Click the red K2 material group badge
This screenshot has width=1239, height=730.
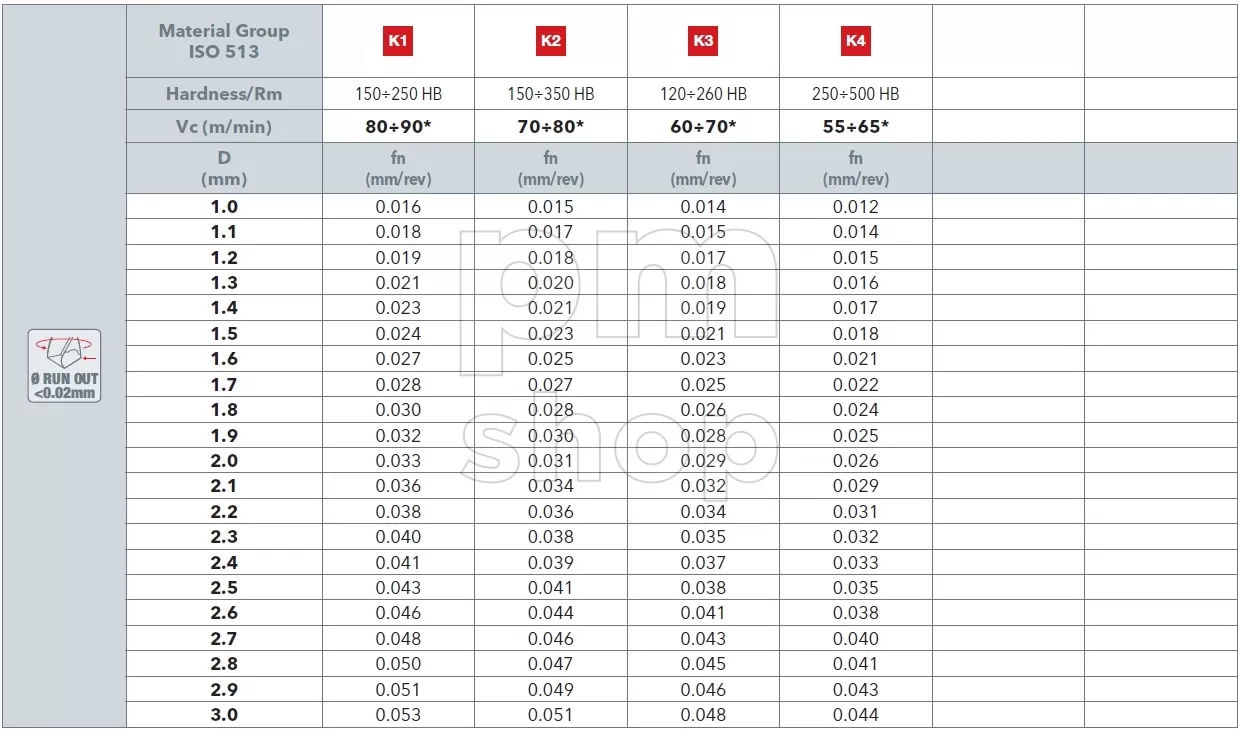coord(551,41)
